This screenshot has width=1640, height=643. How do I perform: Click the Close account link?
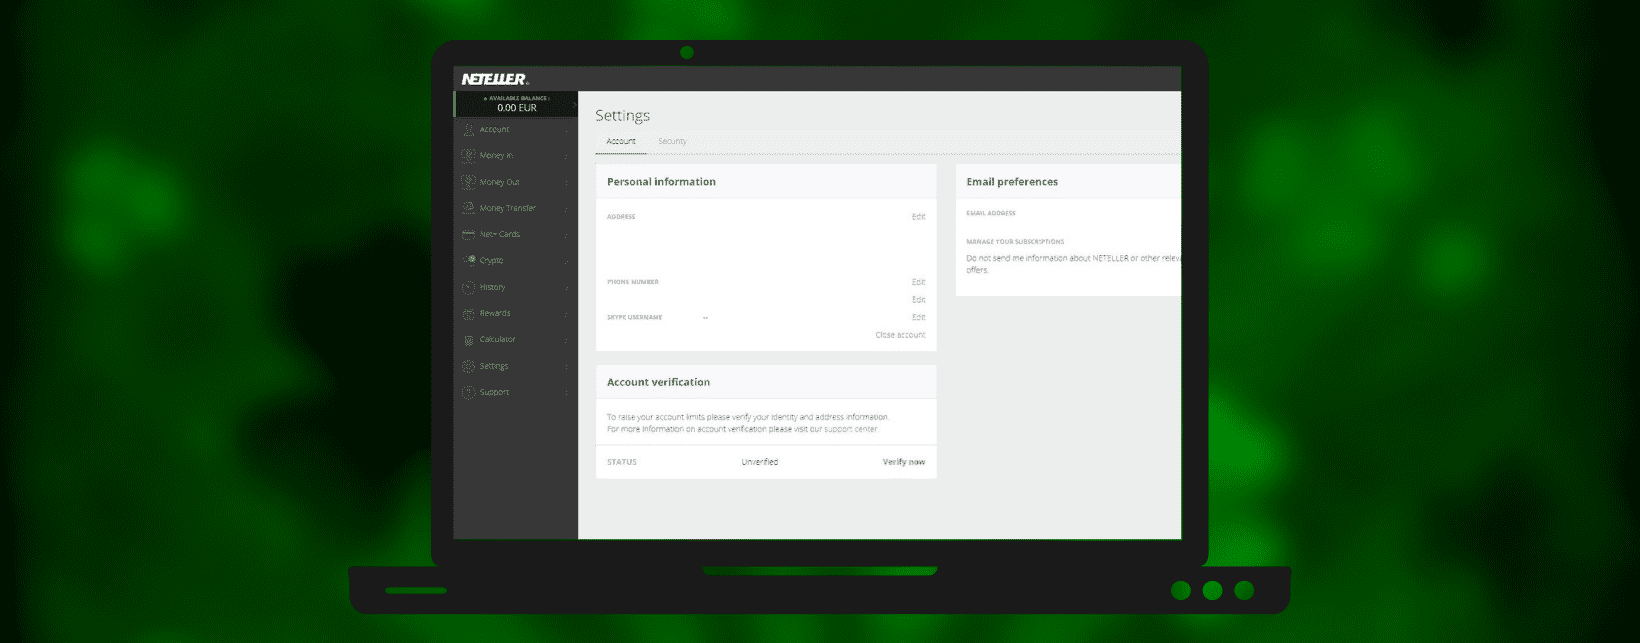pos(900,335)
